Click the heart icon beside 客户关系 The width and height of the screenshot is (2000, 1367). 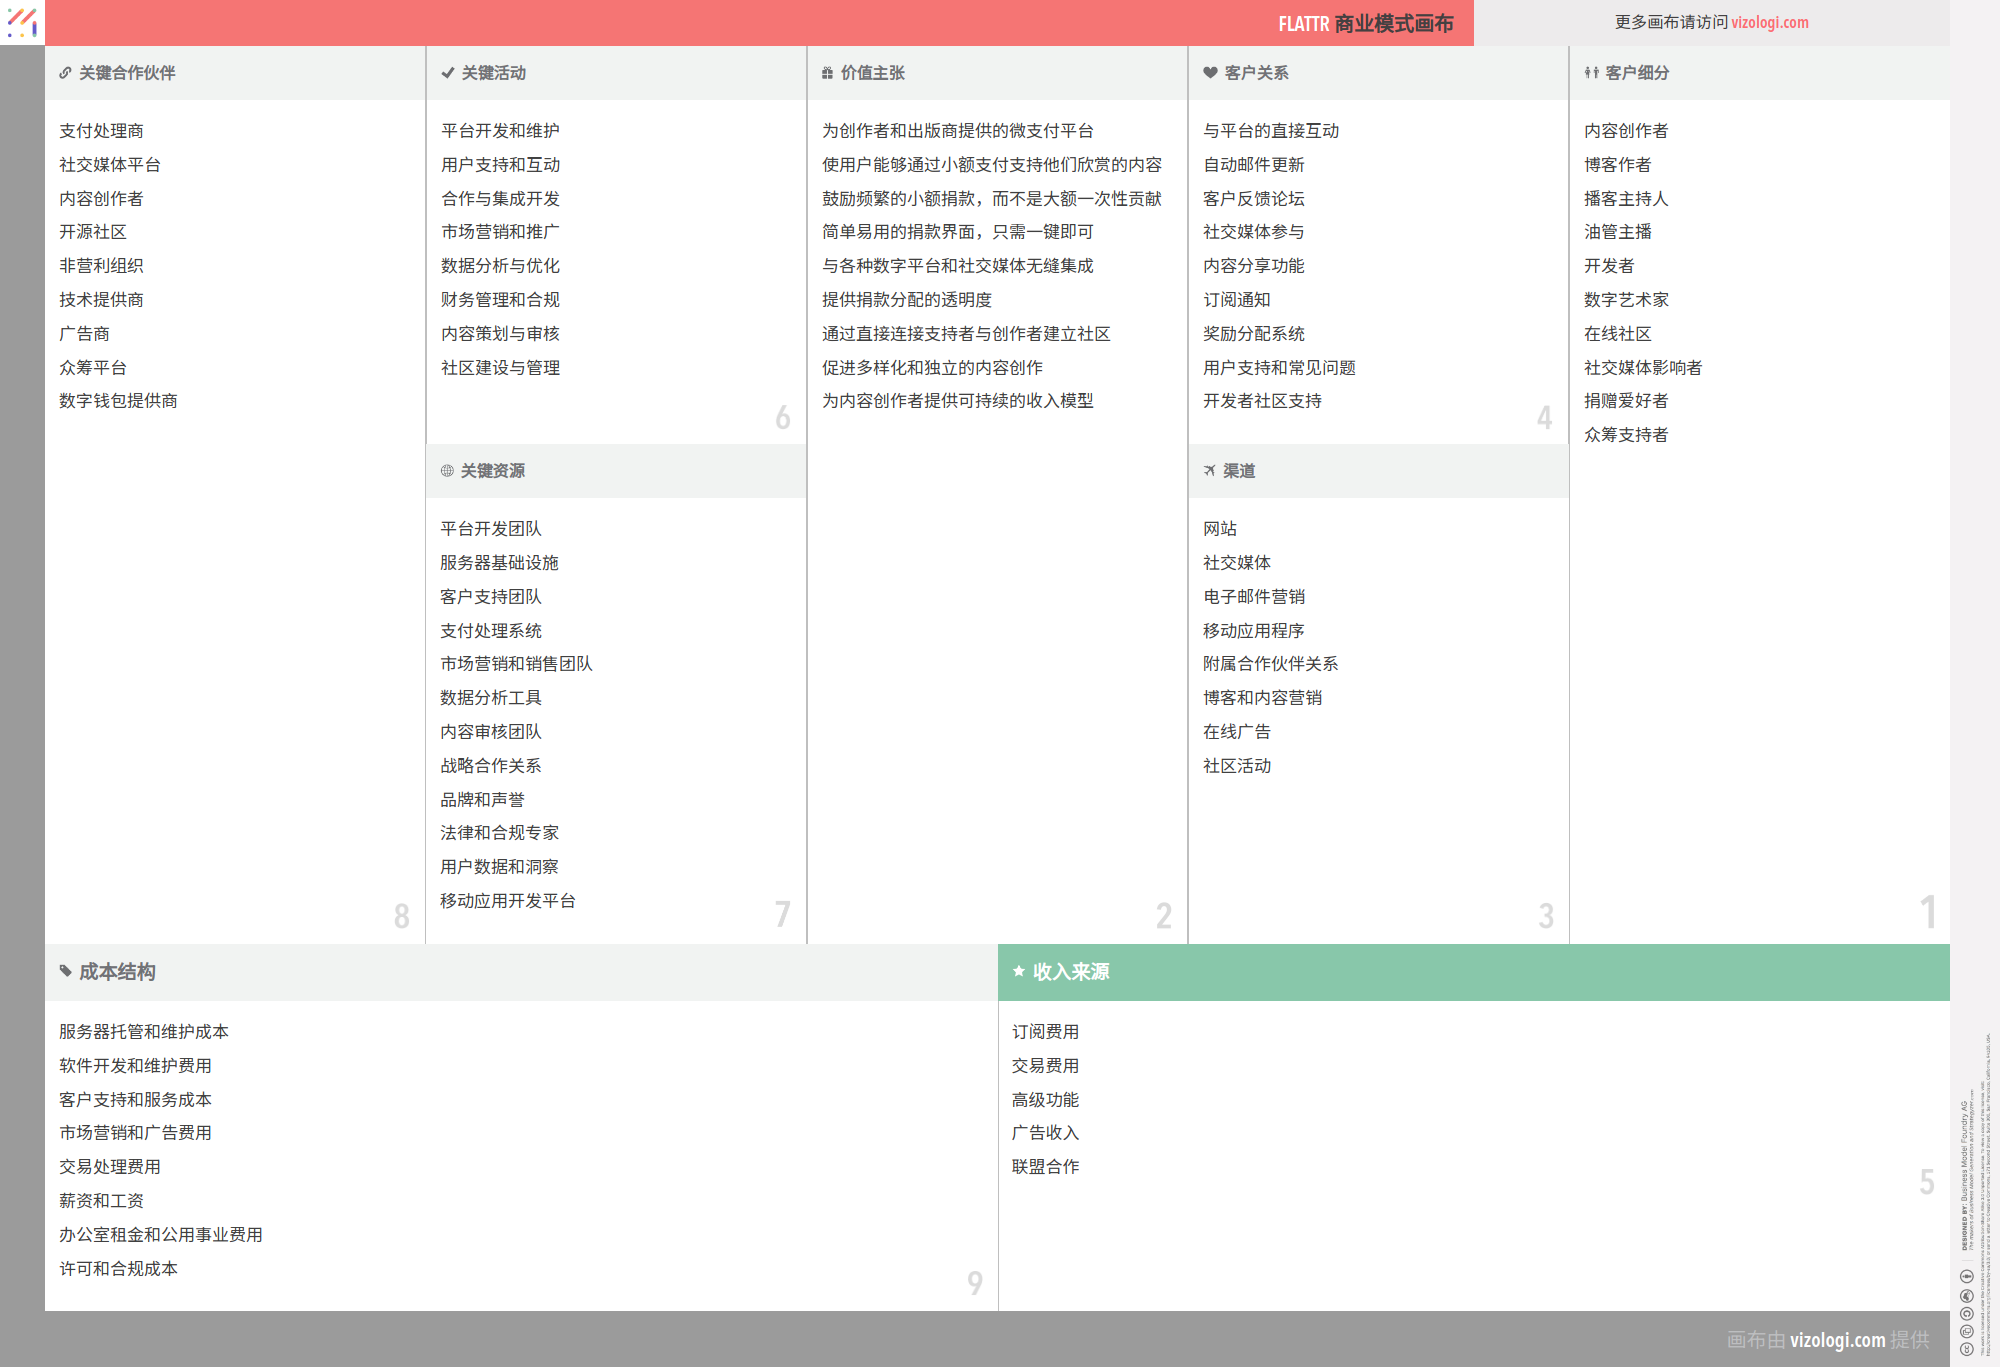1210,73
